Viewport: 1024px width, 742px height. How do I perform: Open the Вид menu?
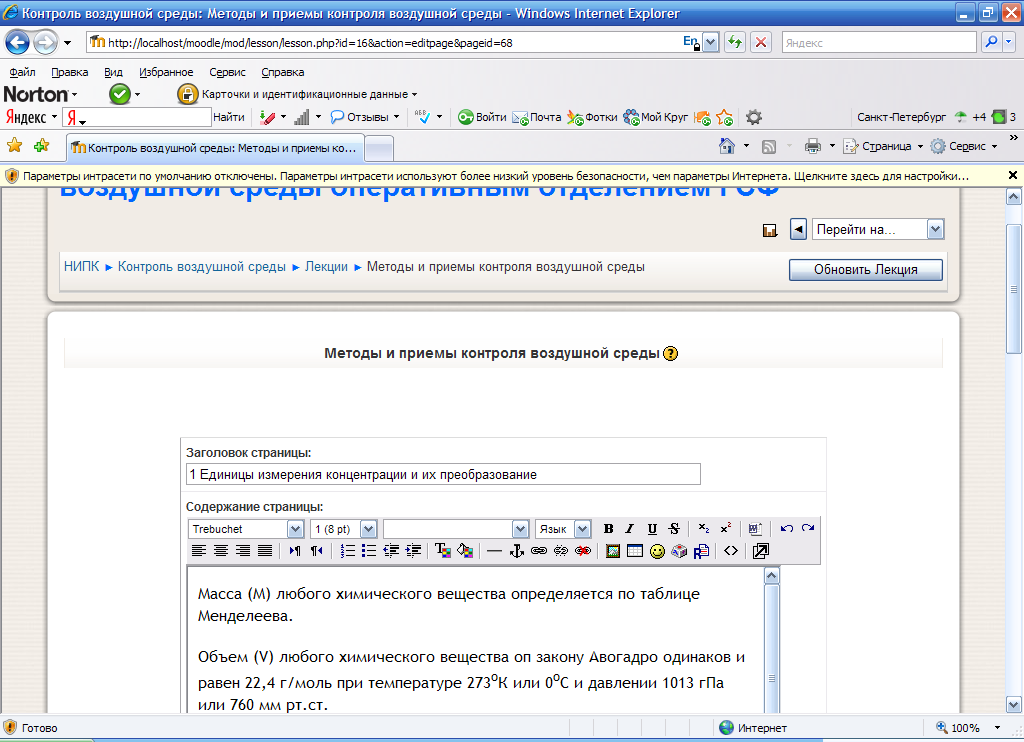(114, 72)
